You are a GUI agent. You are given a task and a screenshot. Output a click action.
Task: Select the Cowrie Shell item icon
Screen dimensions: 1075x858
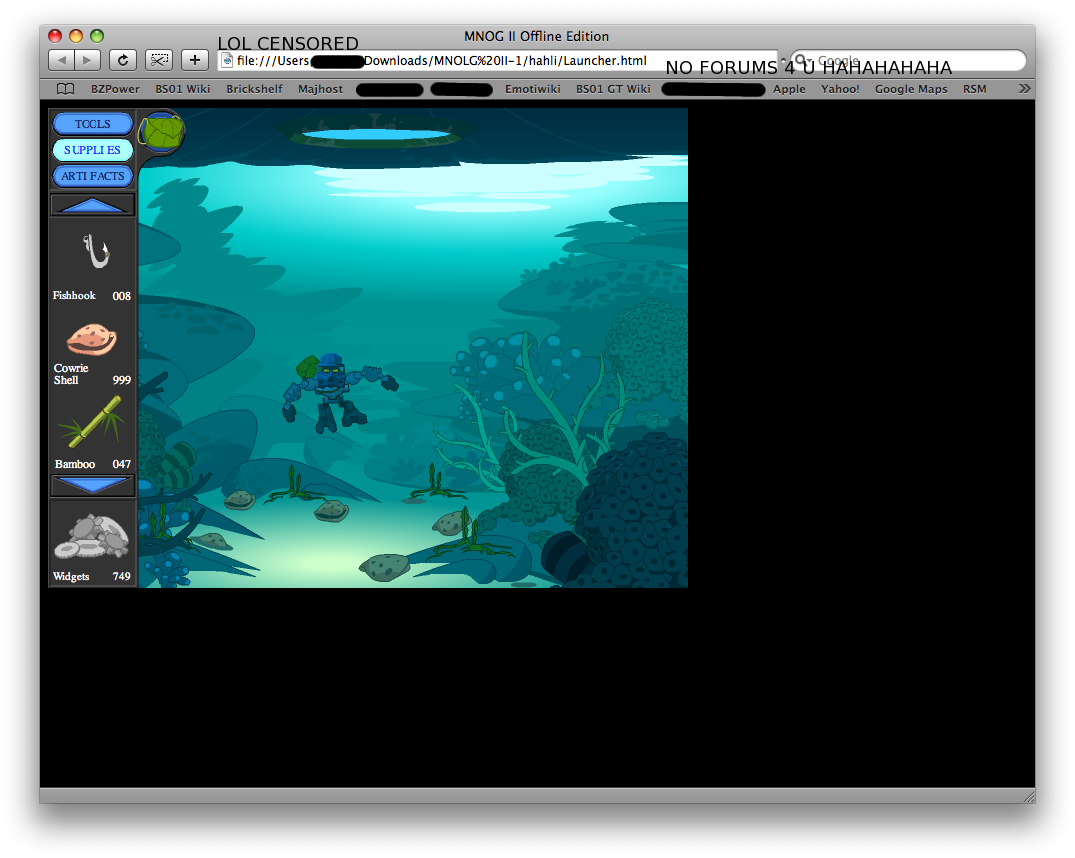coord(92,339)
